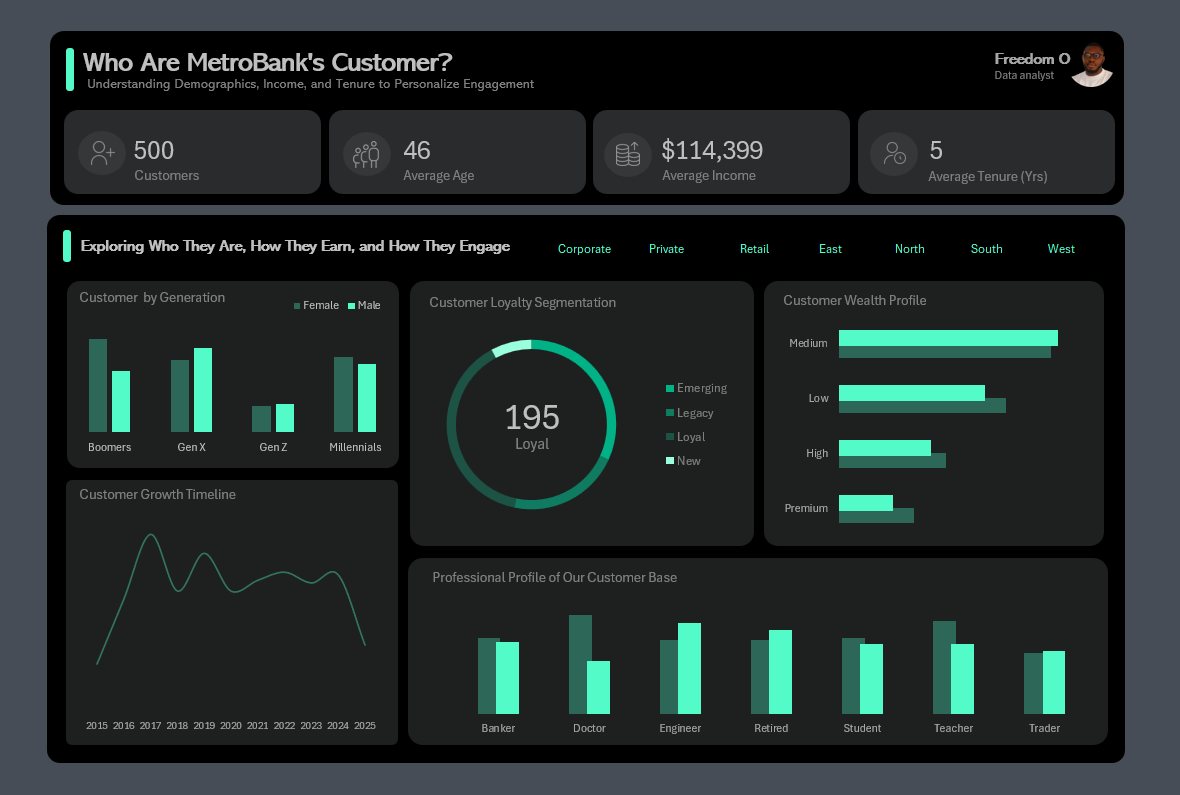Click the Premium axis label
The width and height of the screenshot is (1180, 795).
pos(806,508)
